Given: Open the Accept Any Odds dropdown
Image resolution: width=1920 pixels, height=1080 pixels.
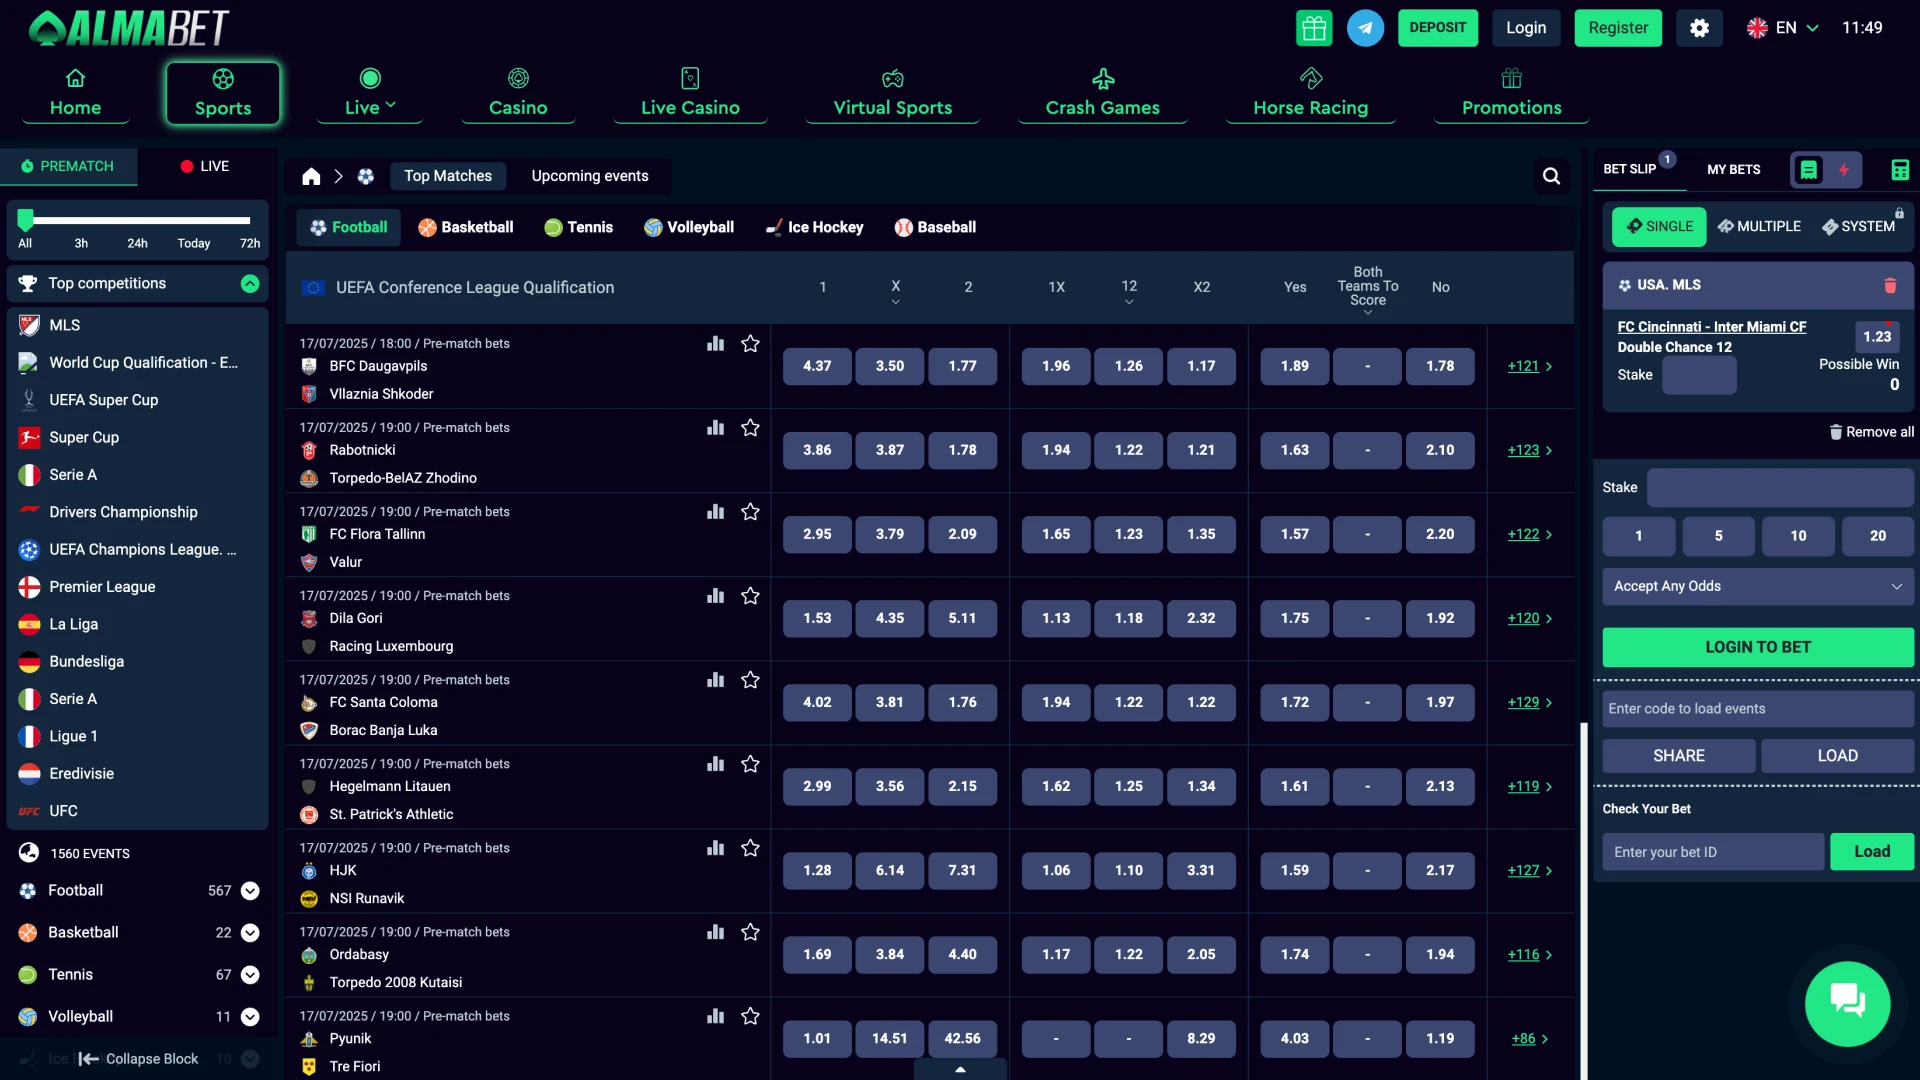Looking at the screenshot, I should 1758,587.
